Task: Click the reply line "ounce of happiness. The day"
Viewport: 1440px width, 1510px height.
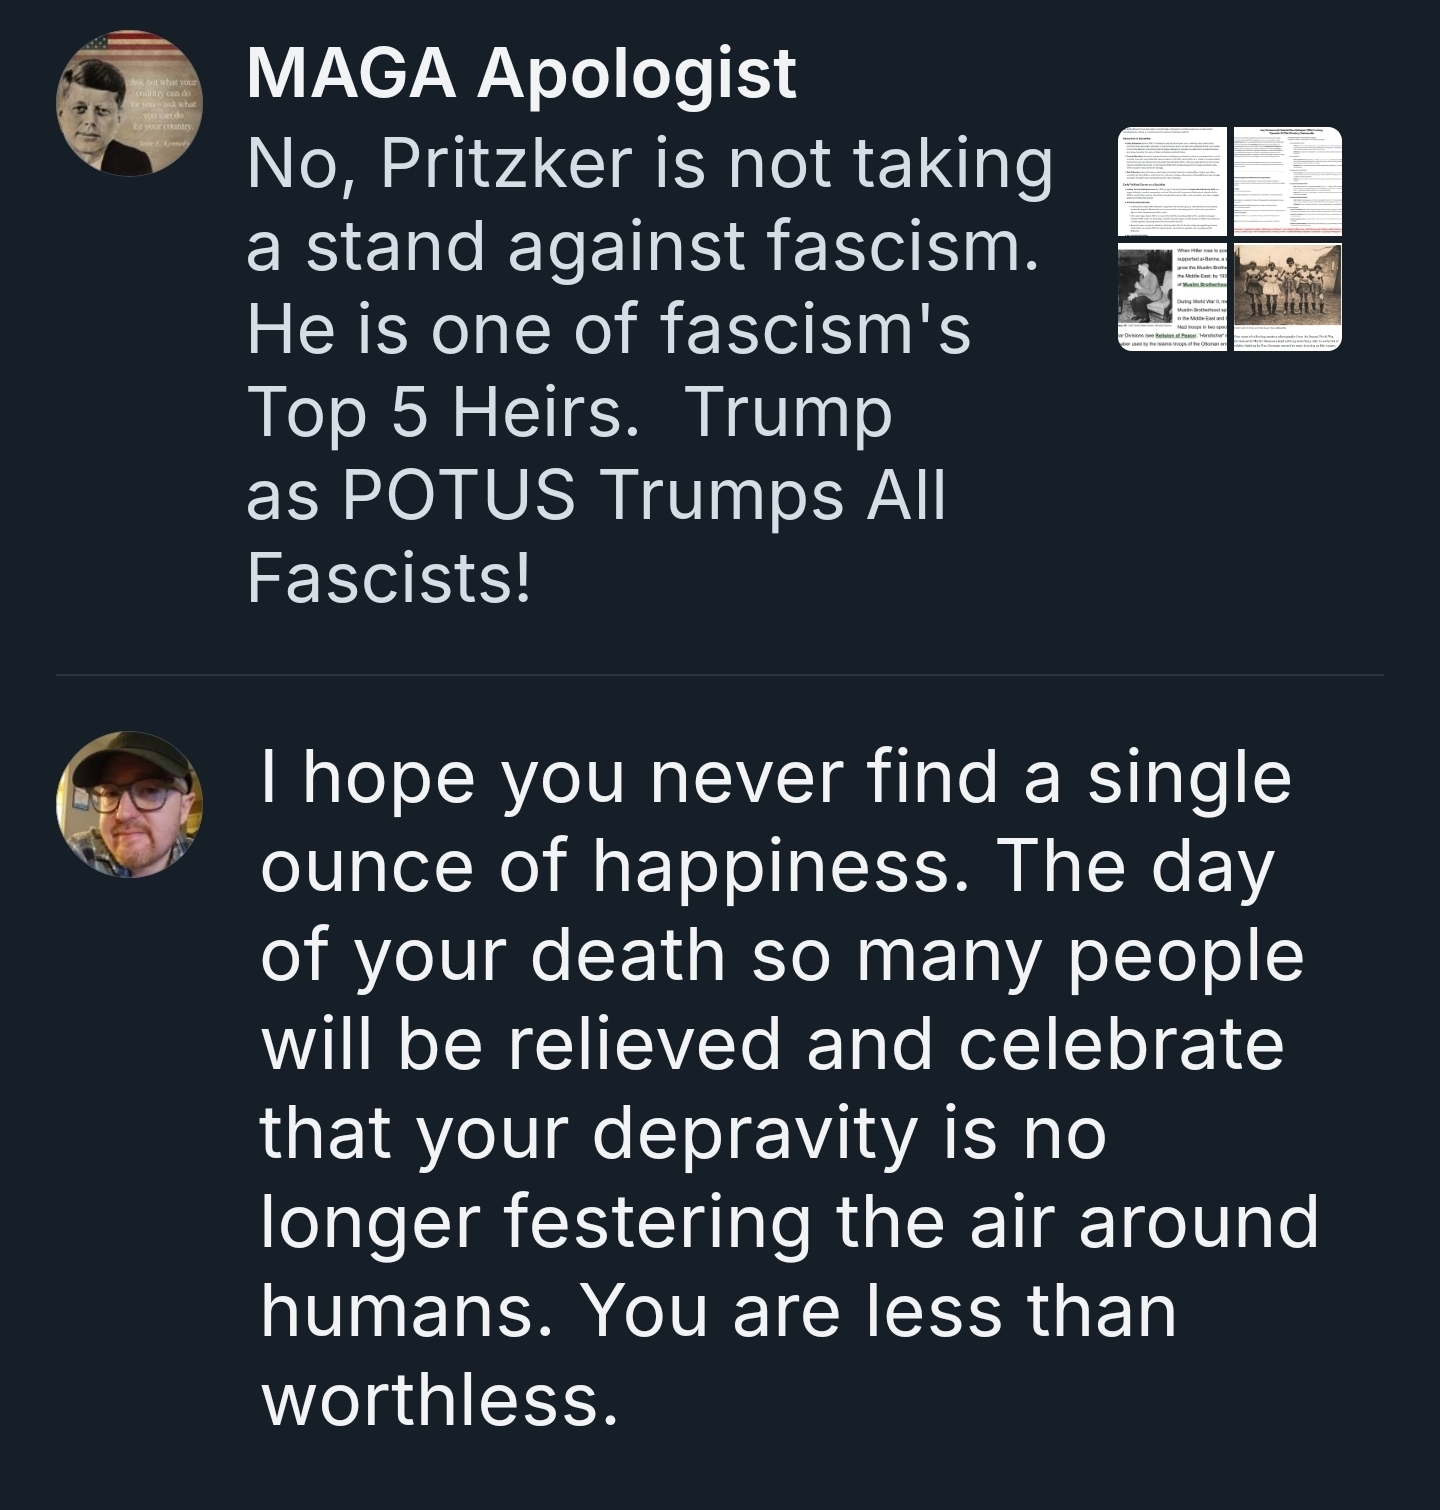Action: [767, 866]
